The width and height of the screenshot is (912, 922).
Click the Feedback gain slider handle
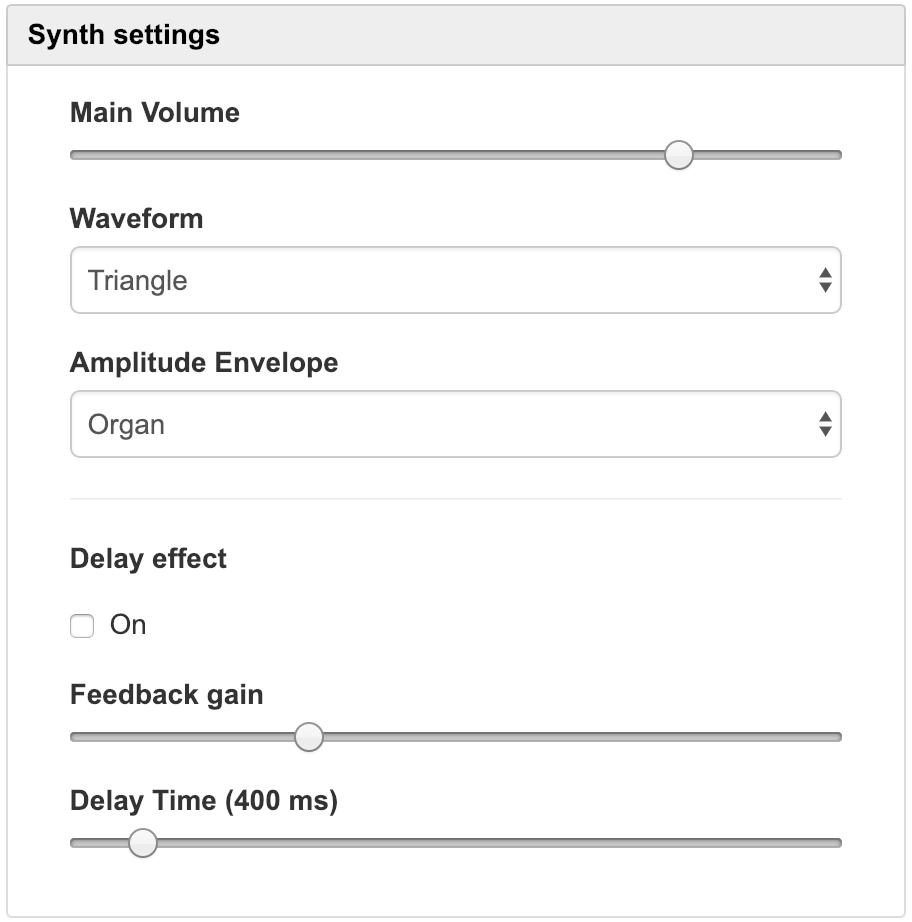pos(309,737)
